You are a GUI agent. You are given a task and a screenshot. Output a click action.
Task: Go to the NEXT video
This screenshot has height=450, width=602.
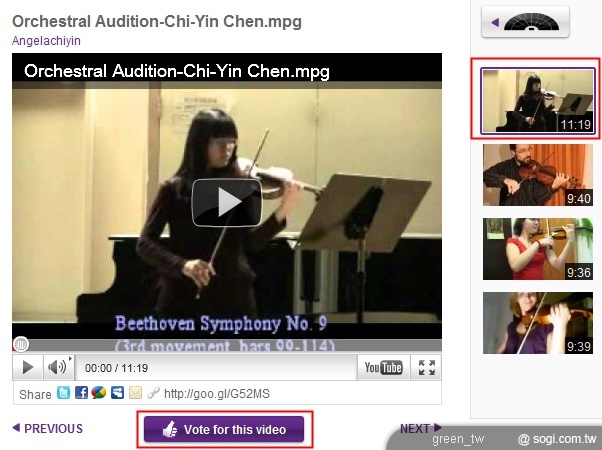[420, 428]
